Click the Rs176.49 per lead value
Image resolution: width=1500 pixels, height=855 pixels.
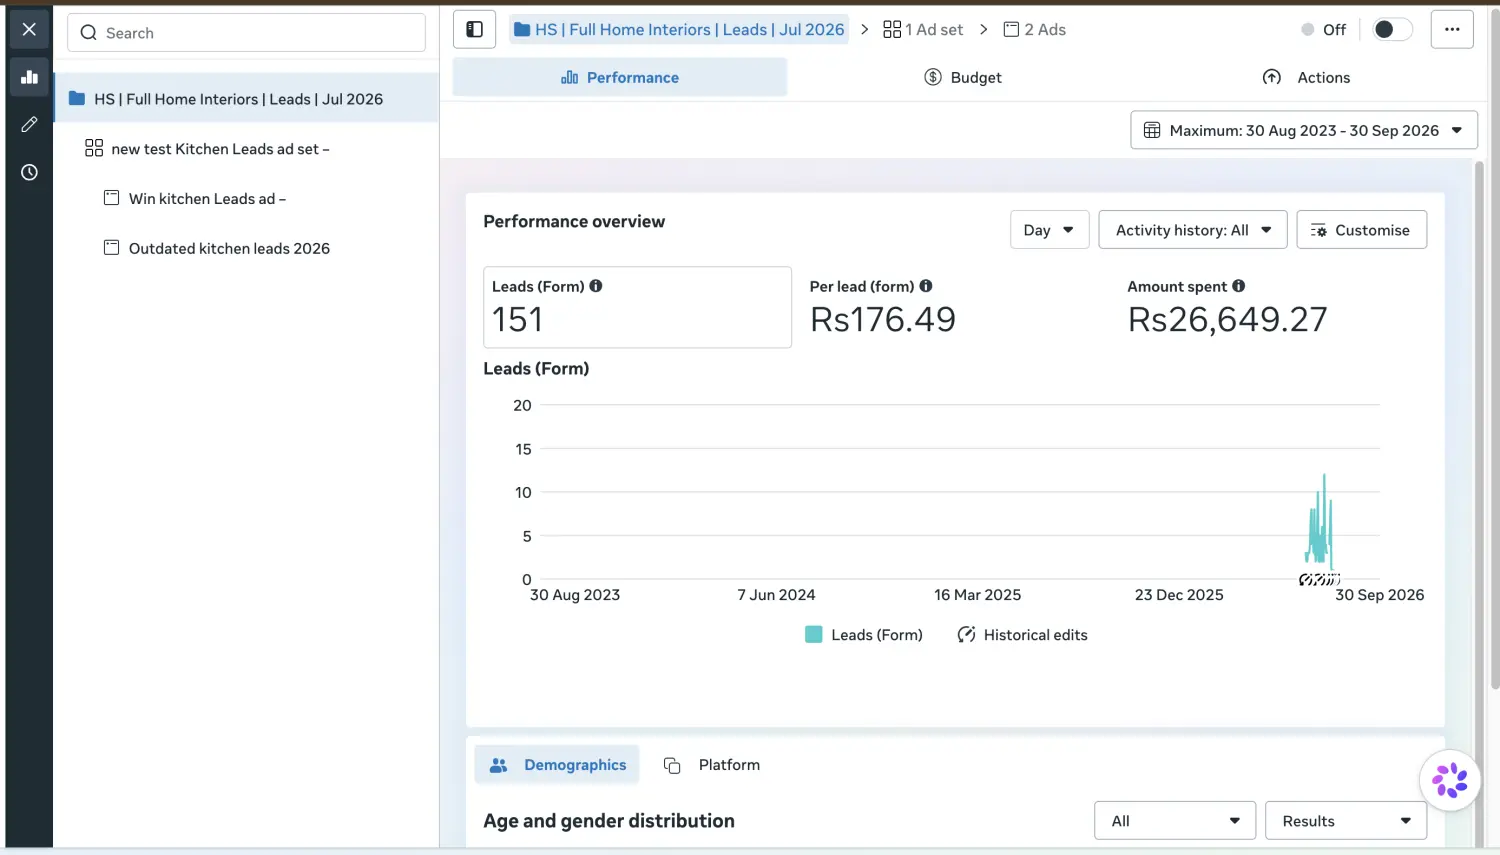[x=883, y=320]
